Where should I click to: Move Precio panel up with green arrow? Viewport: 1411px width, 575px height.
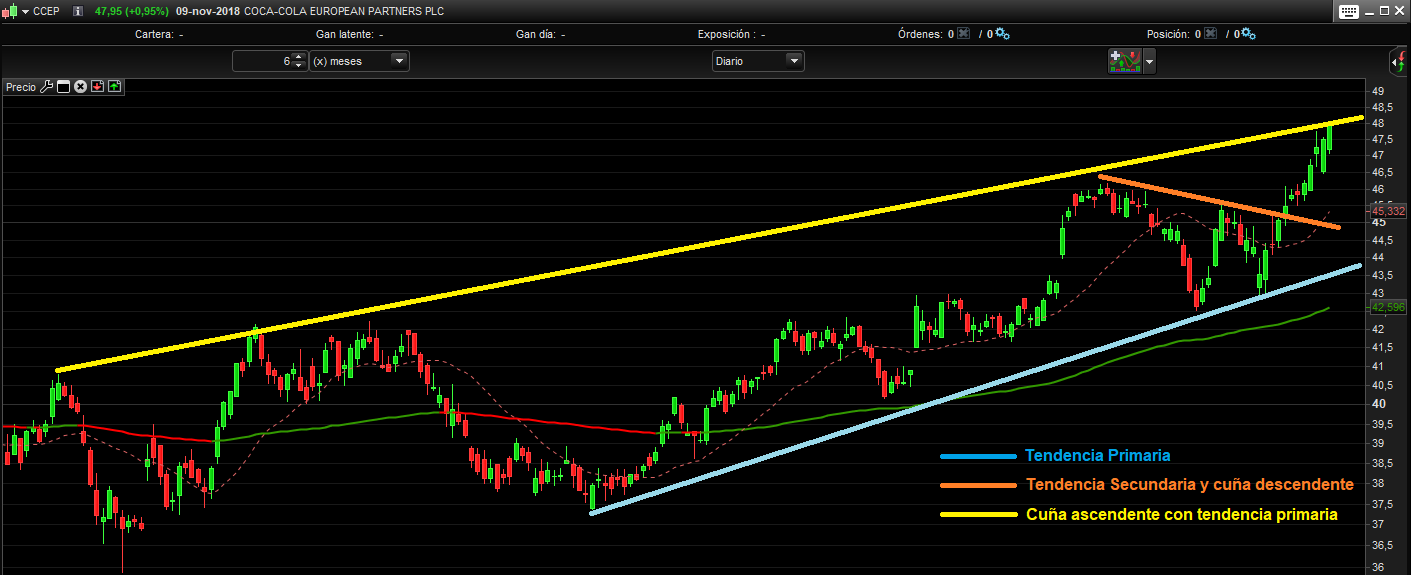click(114, 87)
